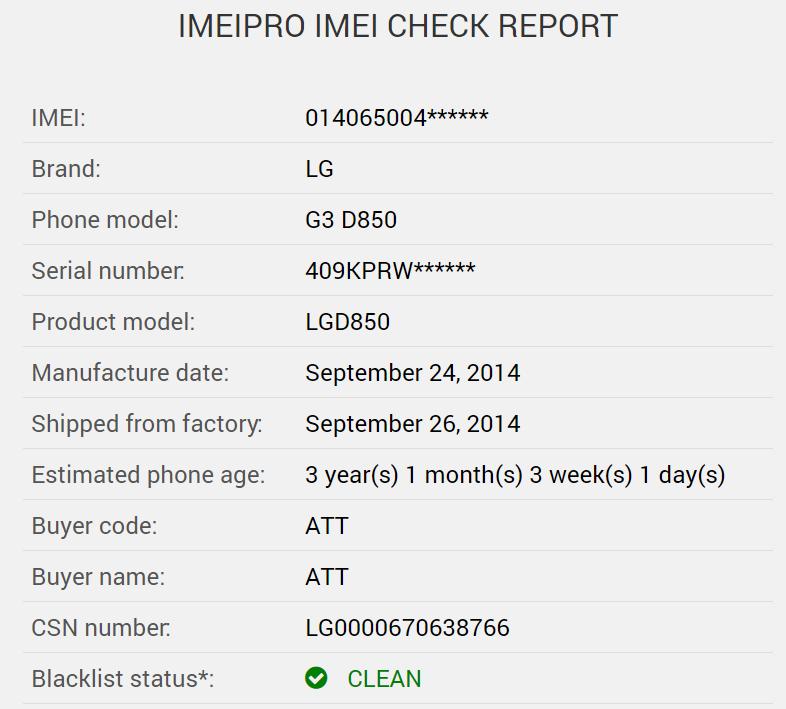Click the Manufacture date September 24, 2014
This screenshot has width=786, height=709.
413,373
